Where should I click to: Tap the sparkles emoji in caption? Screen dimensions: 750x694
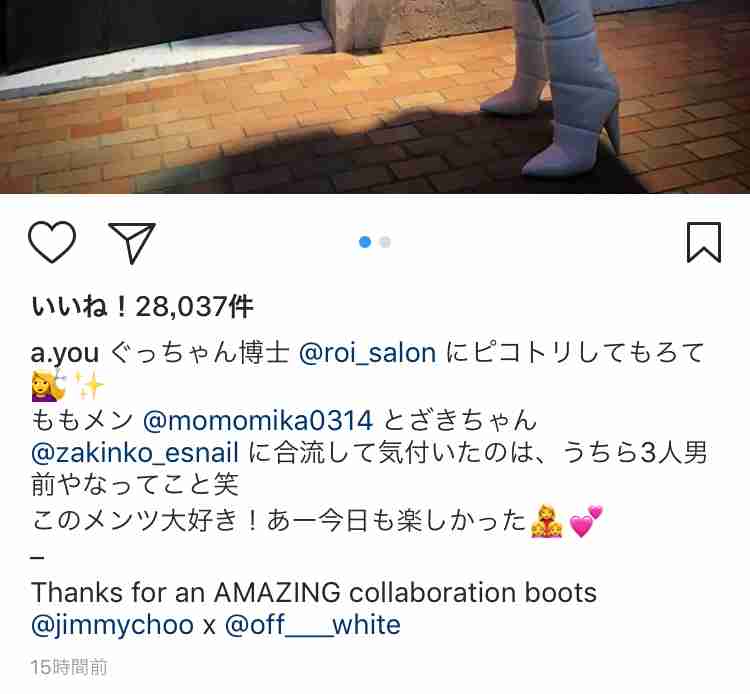pos(88,385)
